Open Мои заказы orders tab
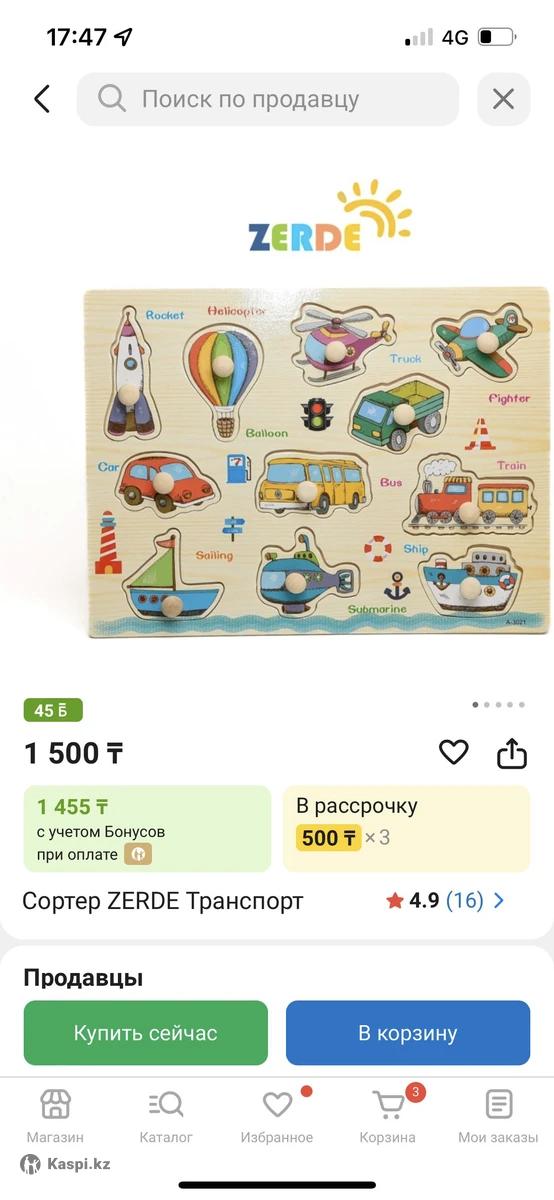Viewport: 554px width, 1200px height. pyautogui.click(x=498, y=1116)
